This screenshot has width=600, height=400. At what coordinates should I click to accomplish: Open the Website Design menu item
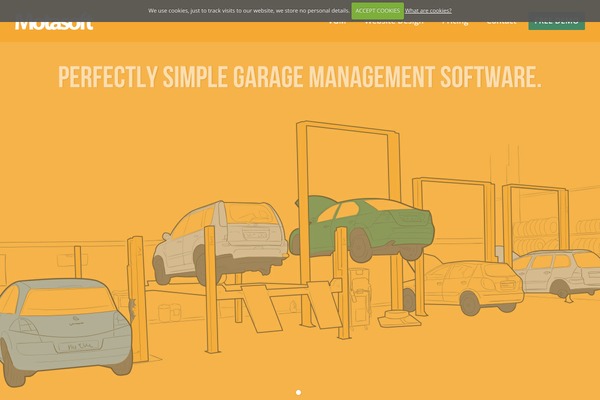point(394,23)
